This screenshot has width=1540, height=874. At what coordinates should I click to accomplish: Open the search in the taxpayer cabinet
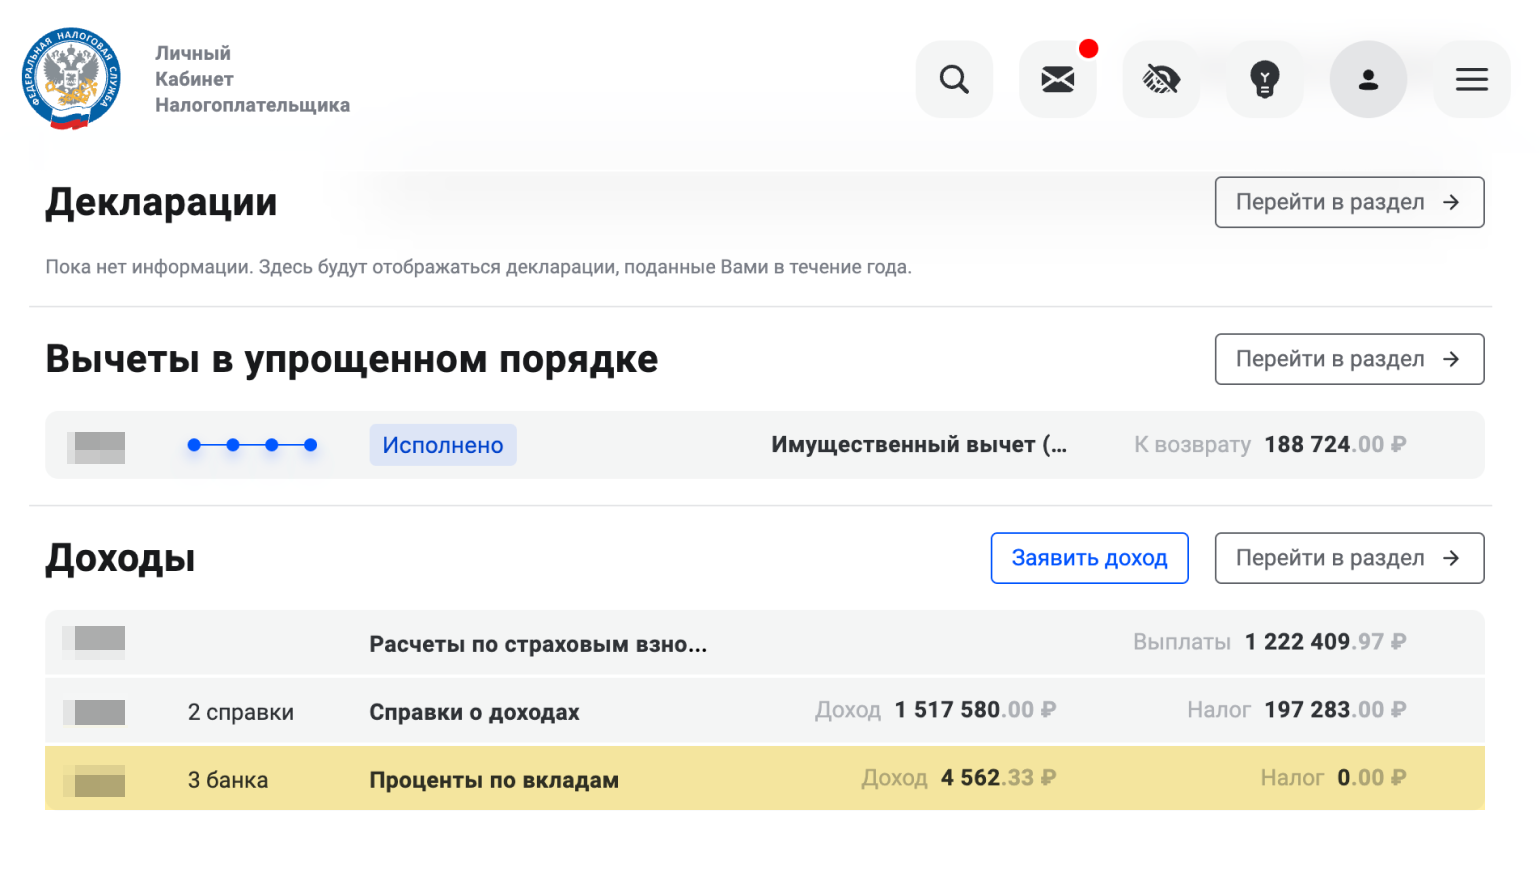tap(954, 79)
